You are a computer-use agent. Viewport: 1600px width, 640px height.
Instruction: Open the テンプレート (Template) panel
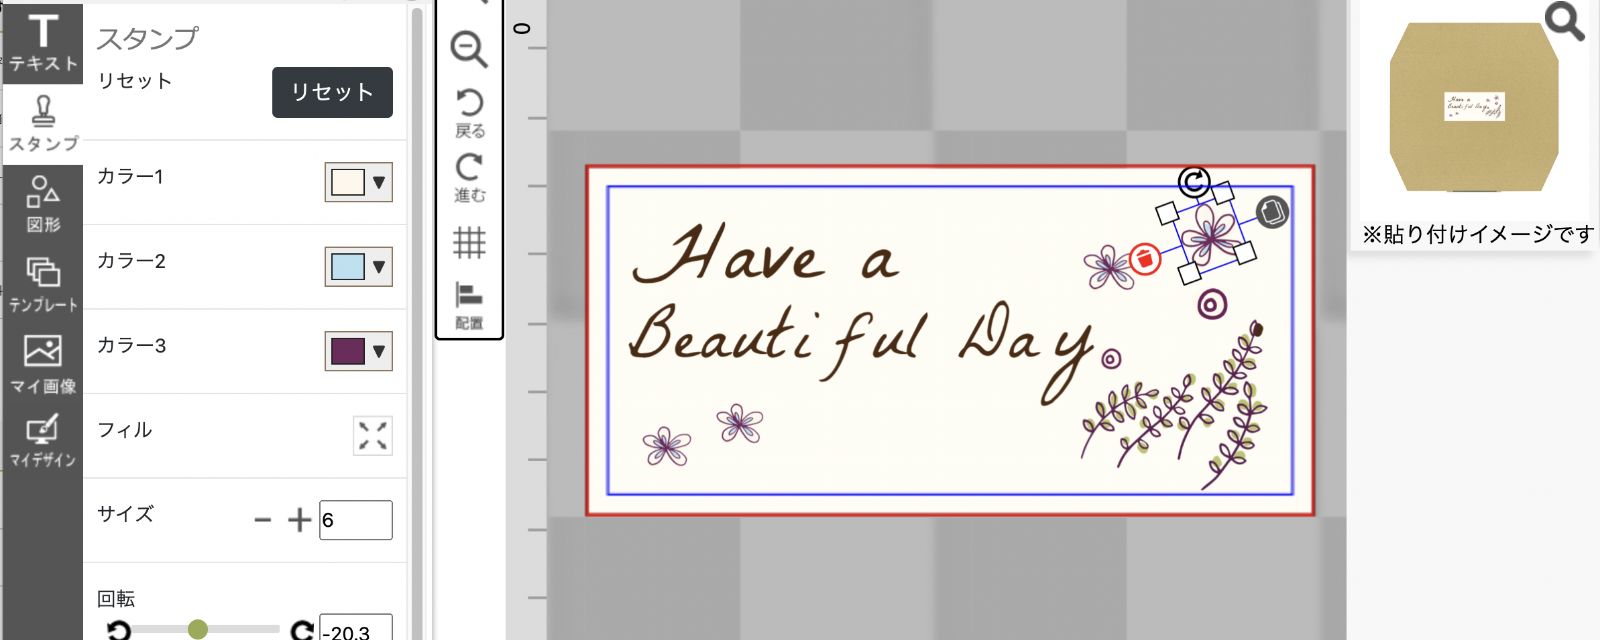point(42,284)
